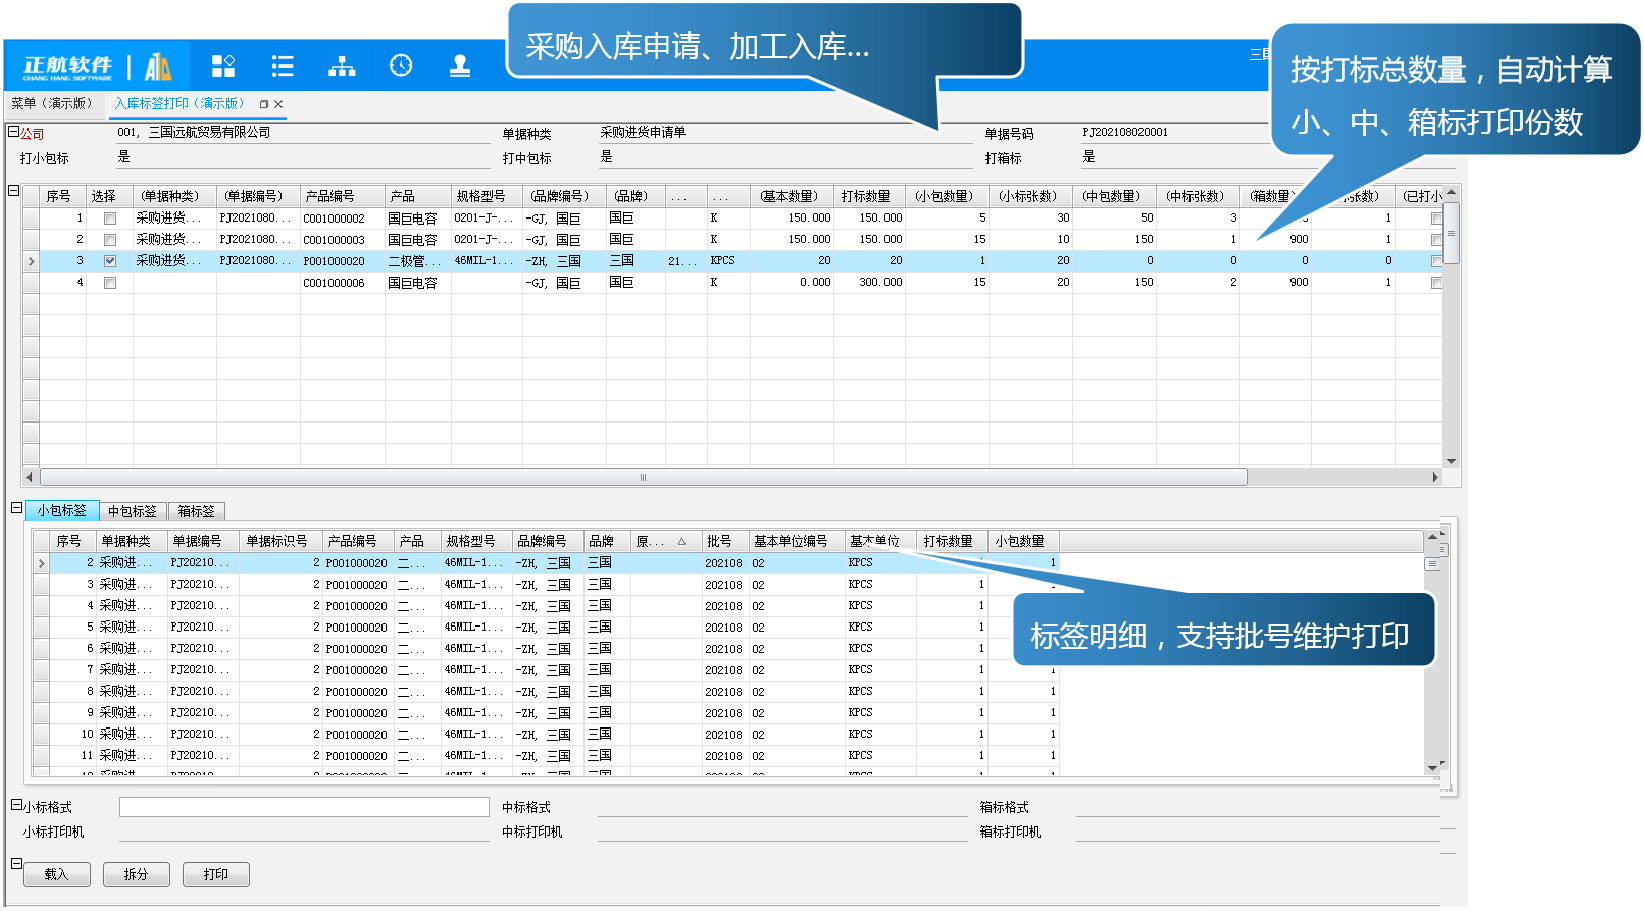Click 产品编号 column header in upper grid
This screenshot has width=1644, height=911.
pos(342,196)
